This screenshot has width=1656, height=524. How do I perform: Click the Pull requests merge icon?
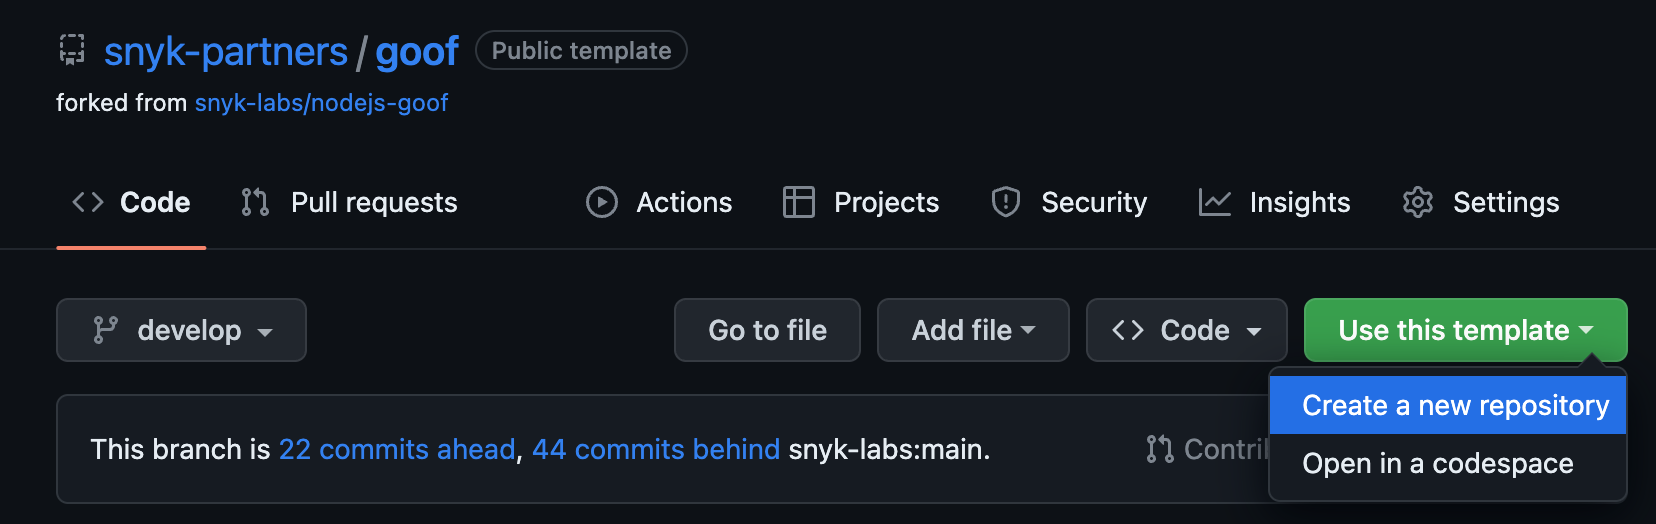pos(255,202)
